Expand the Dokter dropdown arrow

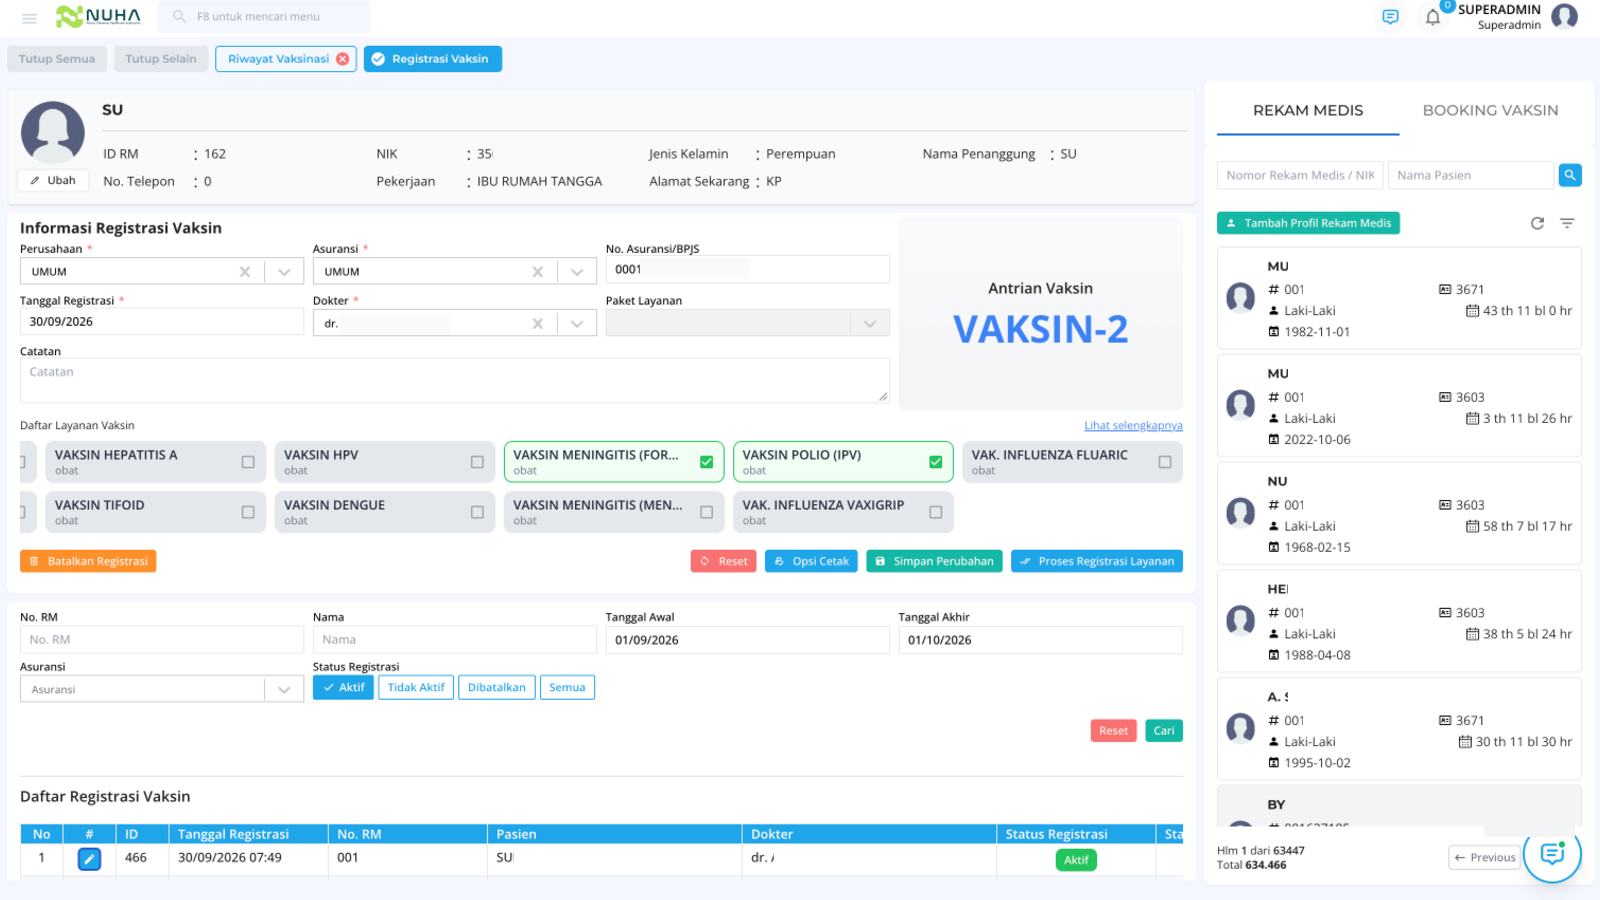pyautogui.click(x=577, y=323)
